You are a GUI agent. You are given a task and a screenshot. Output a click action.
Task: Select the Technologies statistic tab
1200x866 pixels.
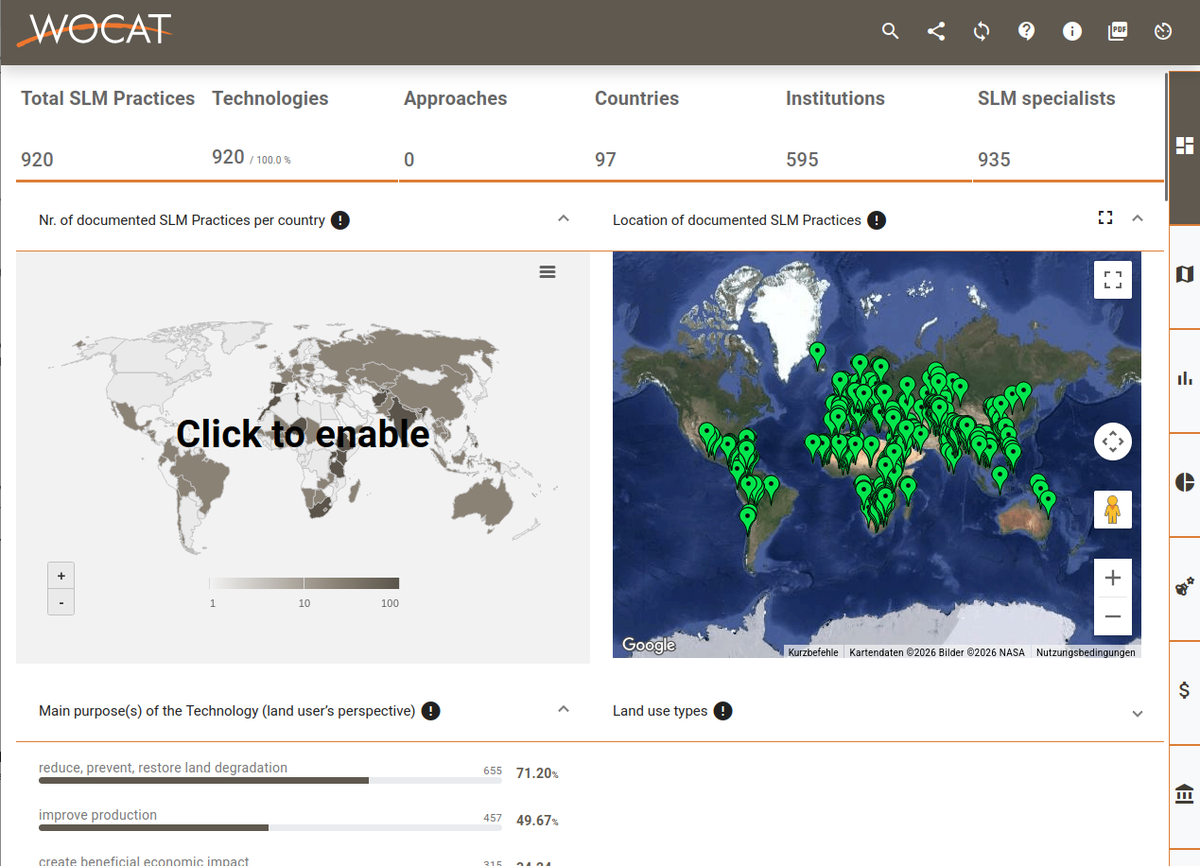click(x=270, y=98)
